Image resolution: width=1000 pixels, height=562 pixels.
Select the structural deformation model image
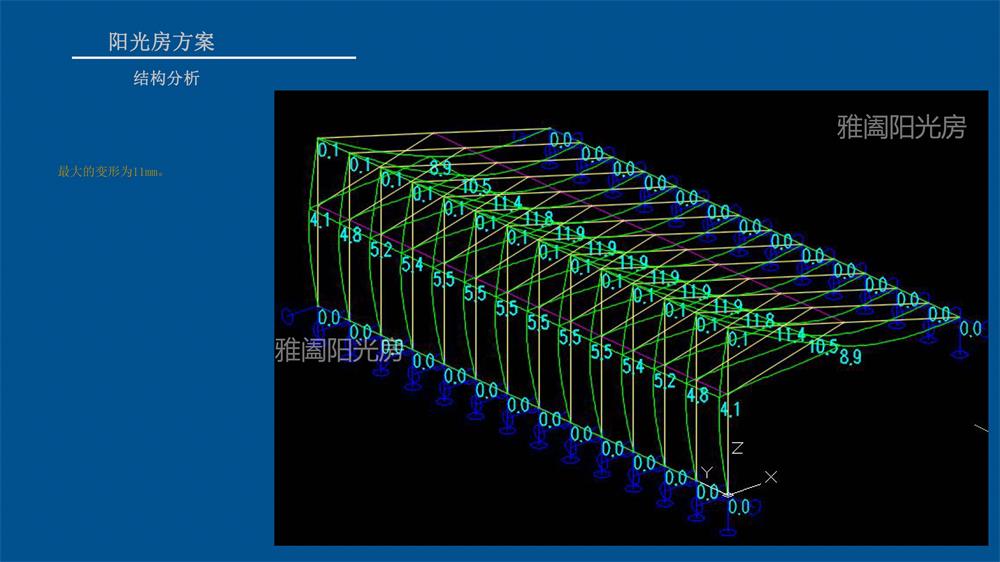[631, 318]
